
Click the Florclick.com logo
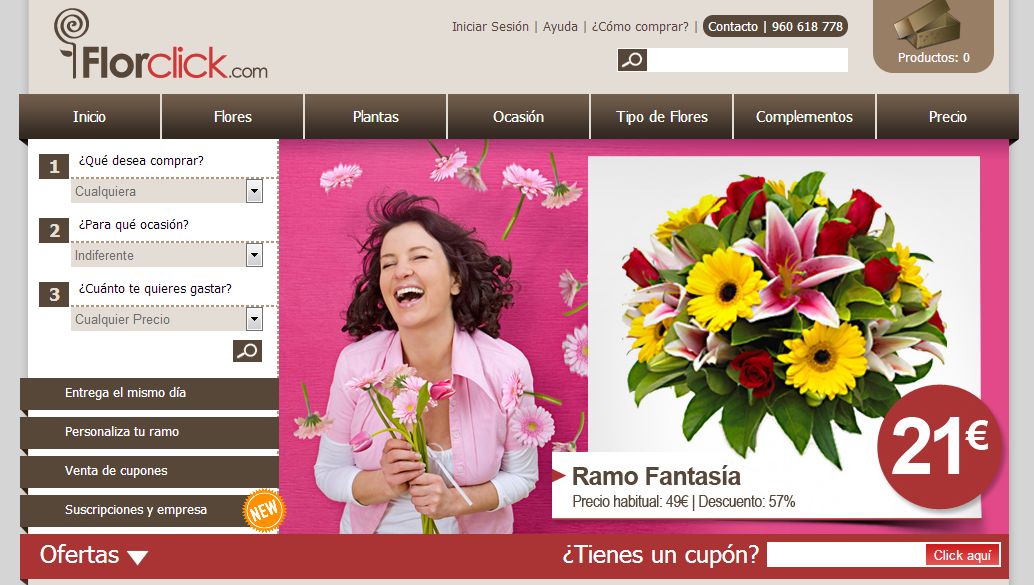pos(161,47)
